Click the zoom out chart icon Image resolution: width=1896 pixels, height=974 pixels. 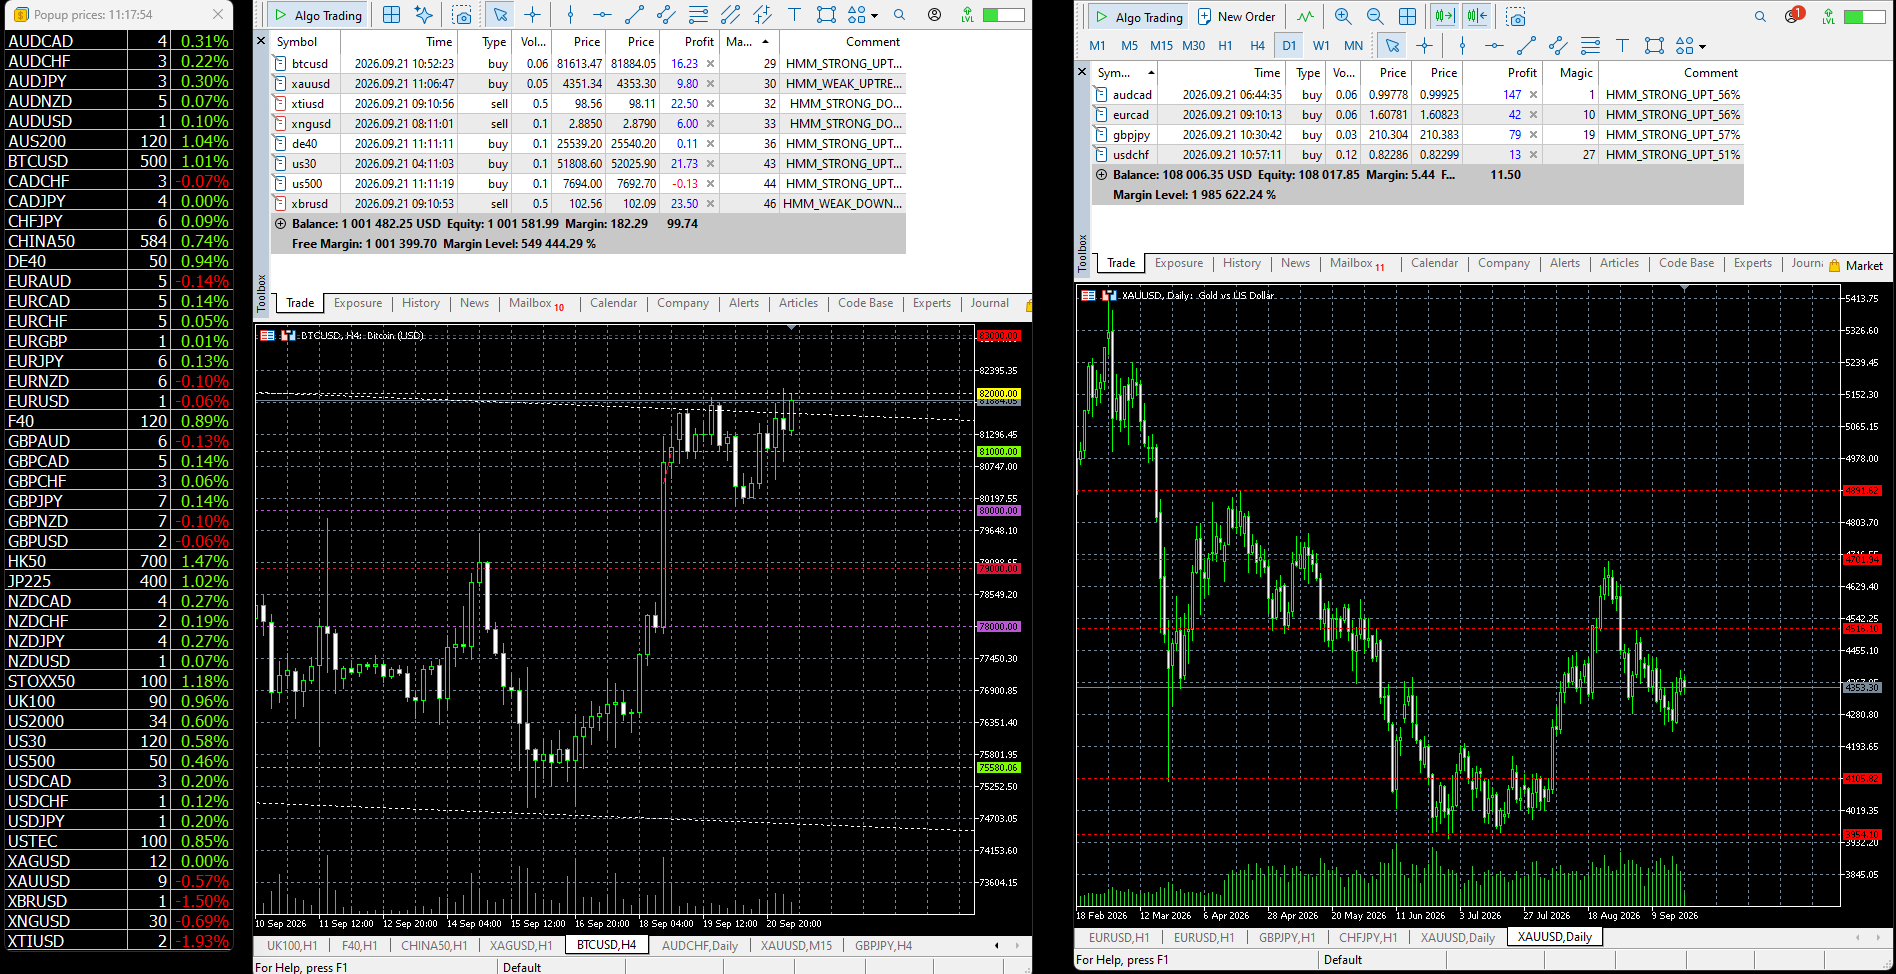click(1375, 17)
